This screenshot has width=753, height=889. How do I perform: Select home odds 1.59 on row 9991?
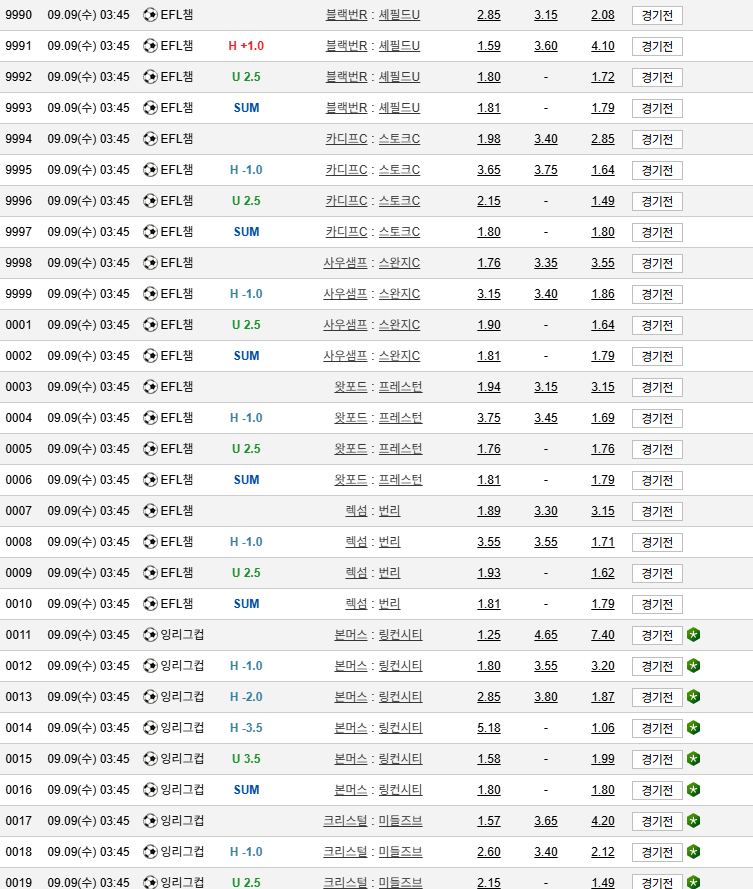[489, 46]
